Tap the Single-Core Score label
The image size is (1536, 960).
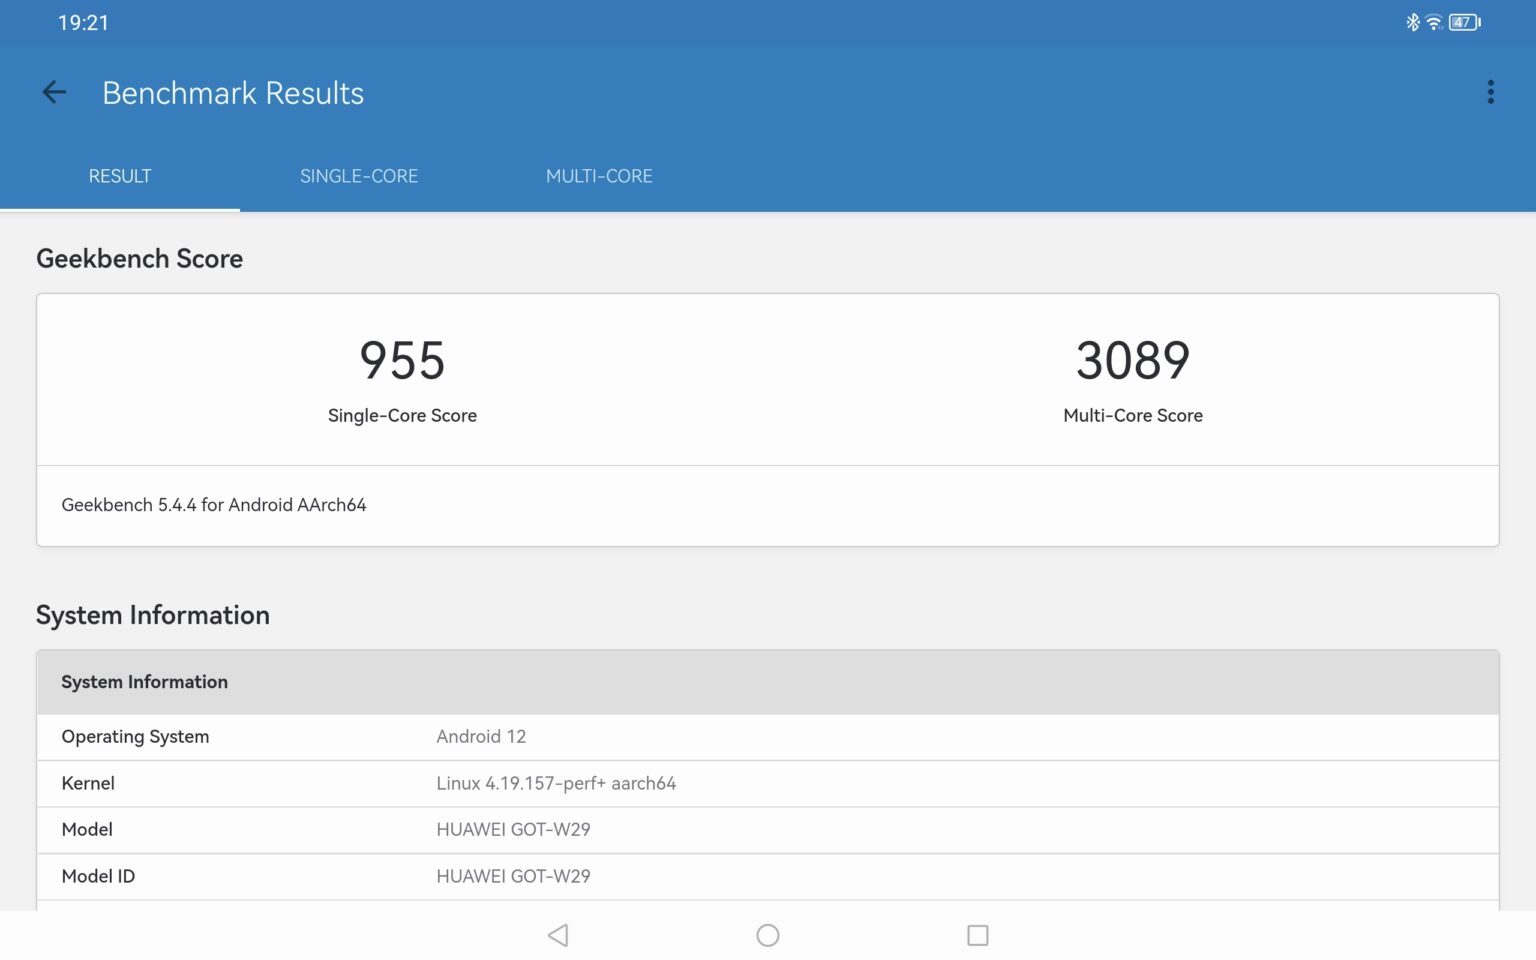click(402, 415)
